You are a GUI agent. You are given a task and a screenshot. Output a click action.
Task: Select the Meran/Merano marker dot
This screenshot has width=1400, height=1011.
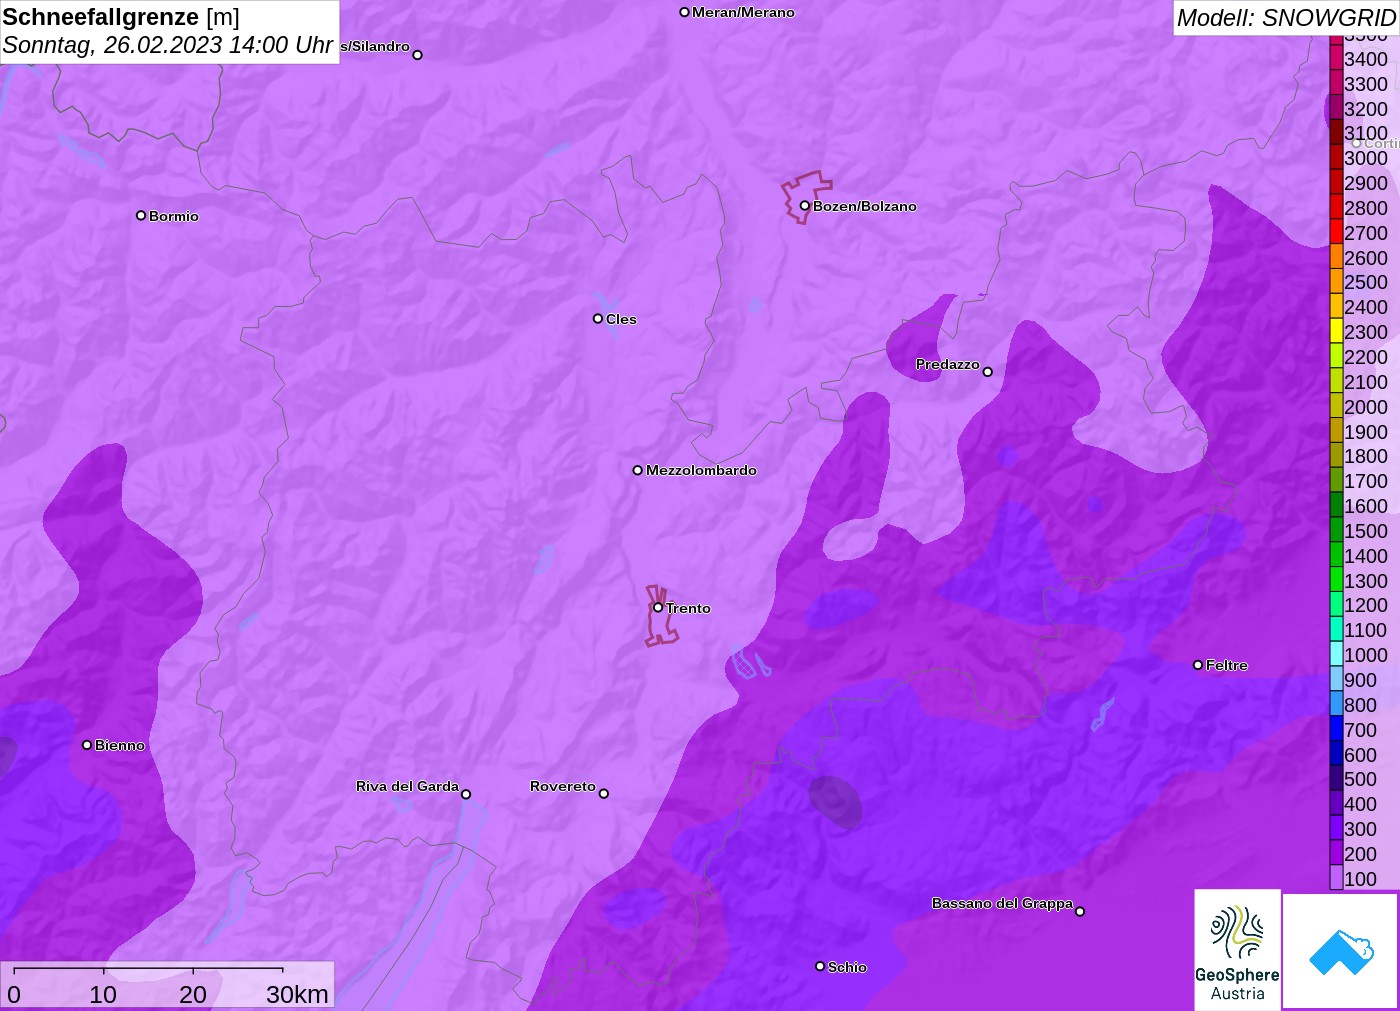pyautogui.click(x=685, y=12)
